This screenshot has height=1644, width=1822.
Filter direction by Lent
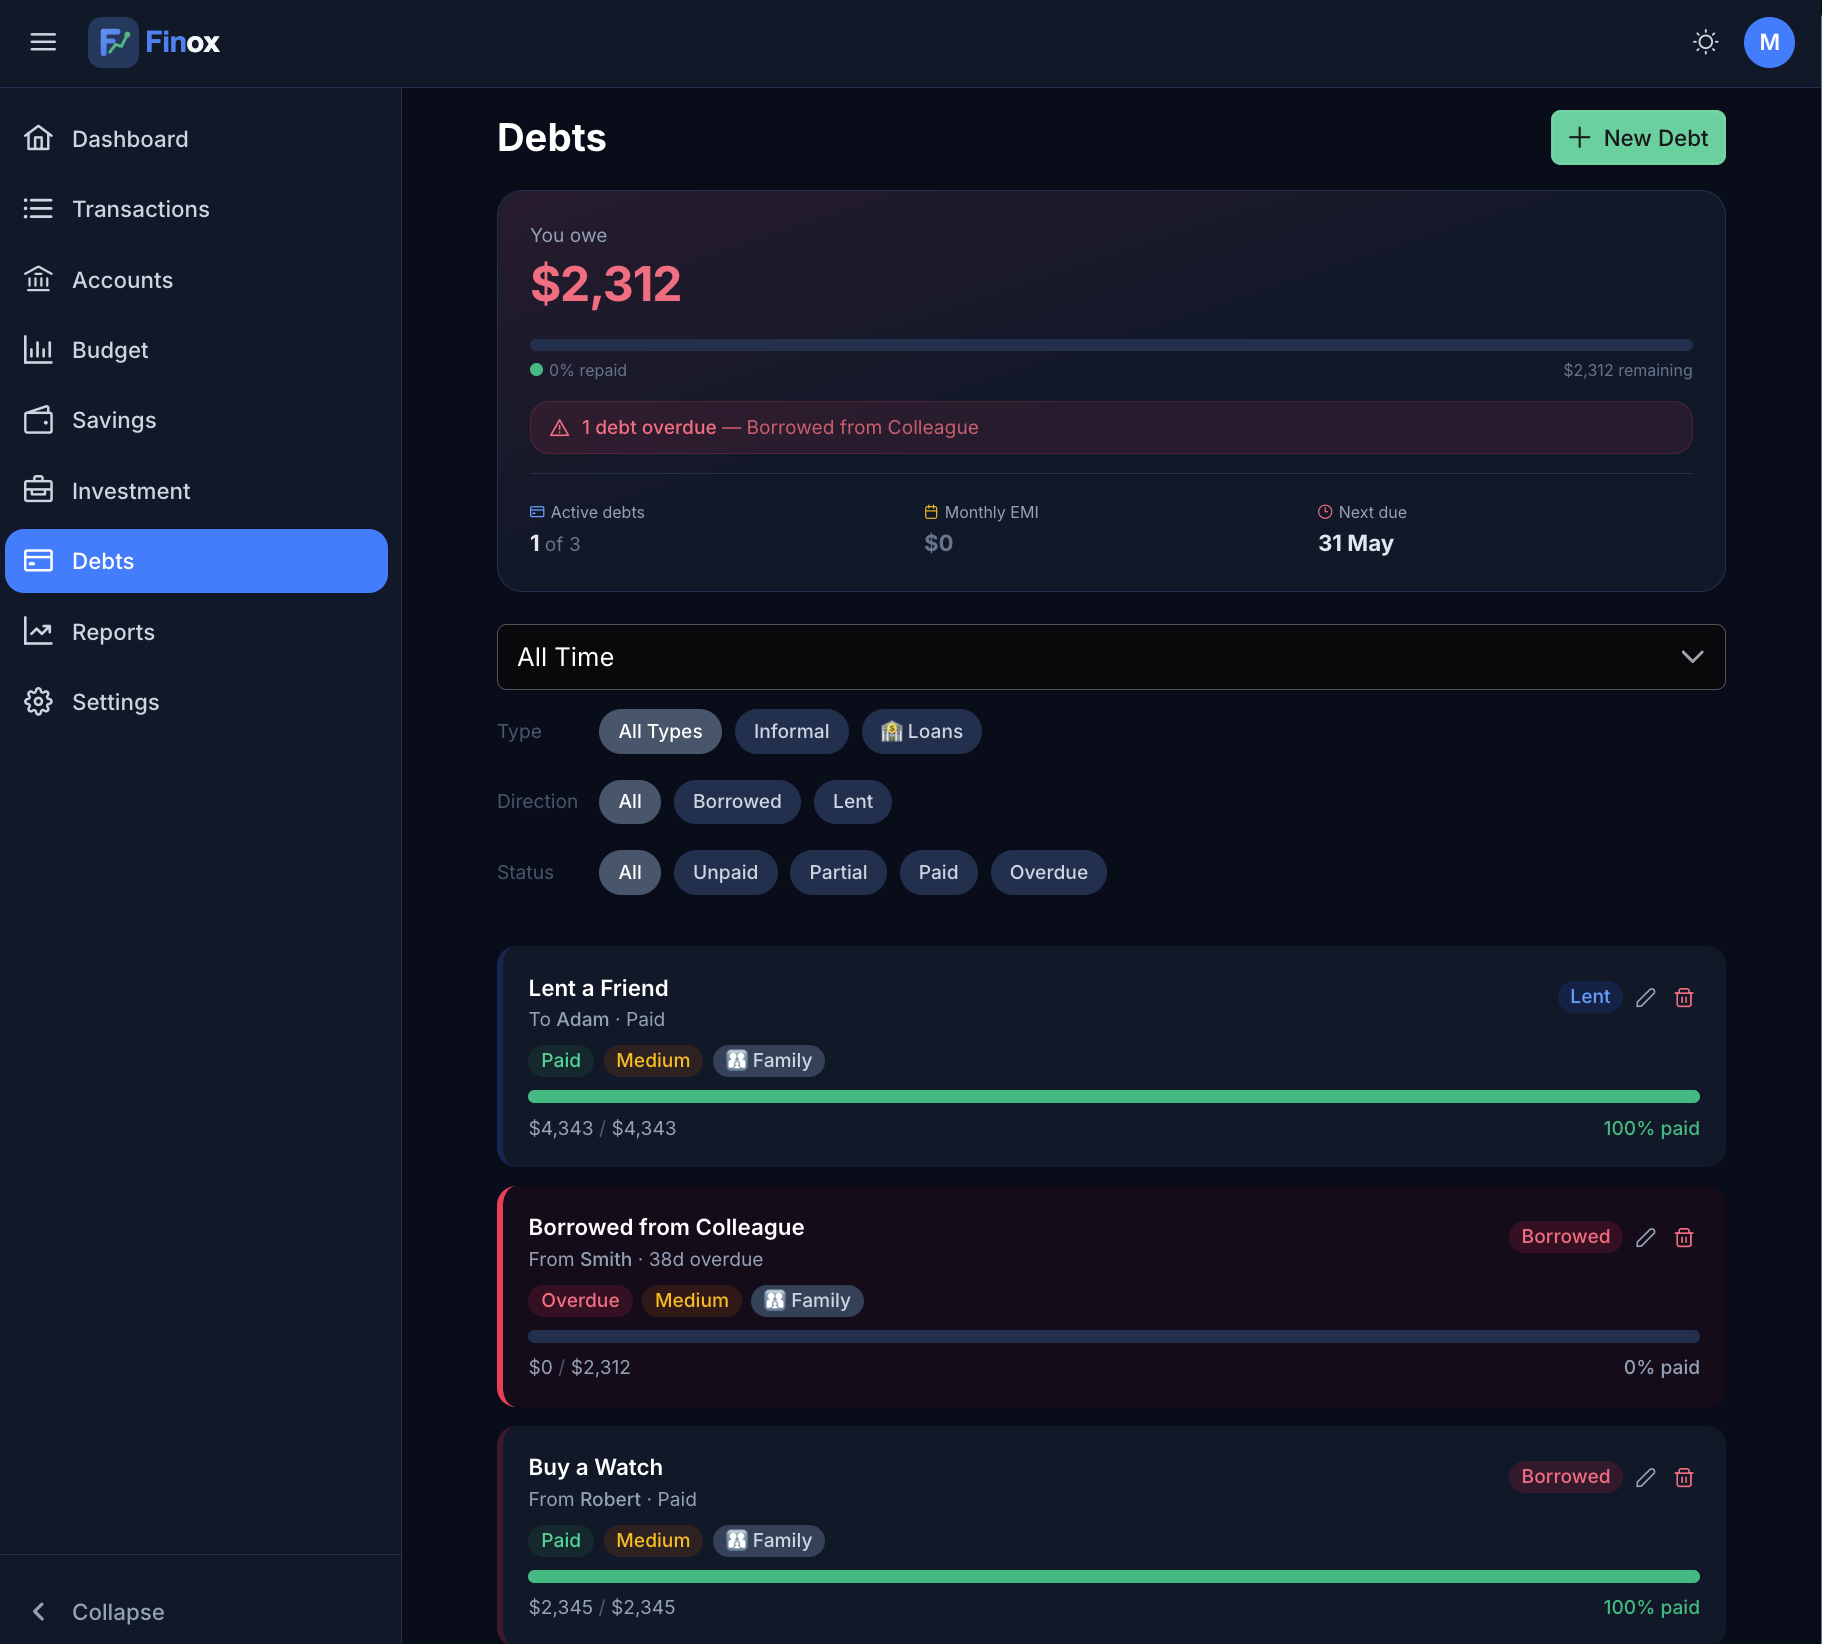tap(852, 801)
